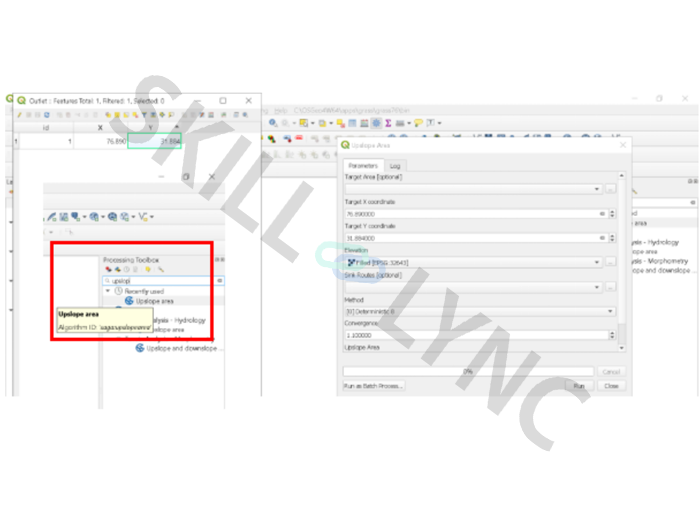Browse for Sink Routes with ellipsis button
The width and height of the screenshot is (700, 514).
tap(610, 287)
